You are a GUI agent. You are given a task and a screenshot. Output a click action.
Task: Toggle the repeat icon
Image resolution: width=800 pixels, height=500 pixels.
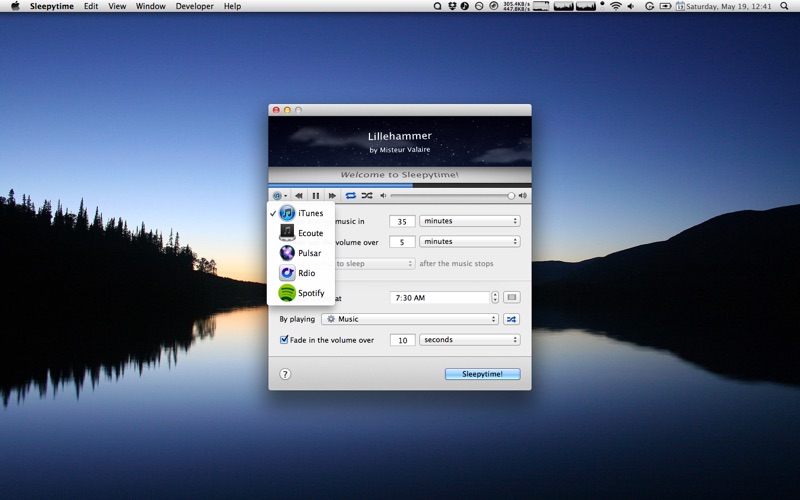(351, 196)
